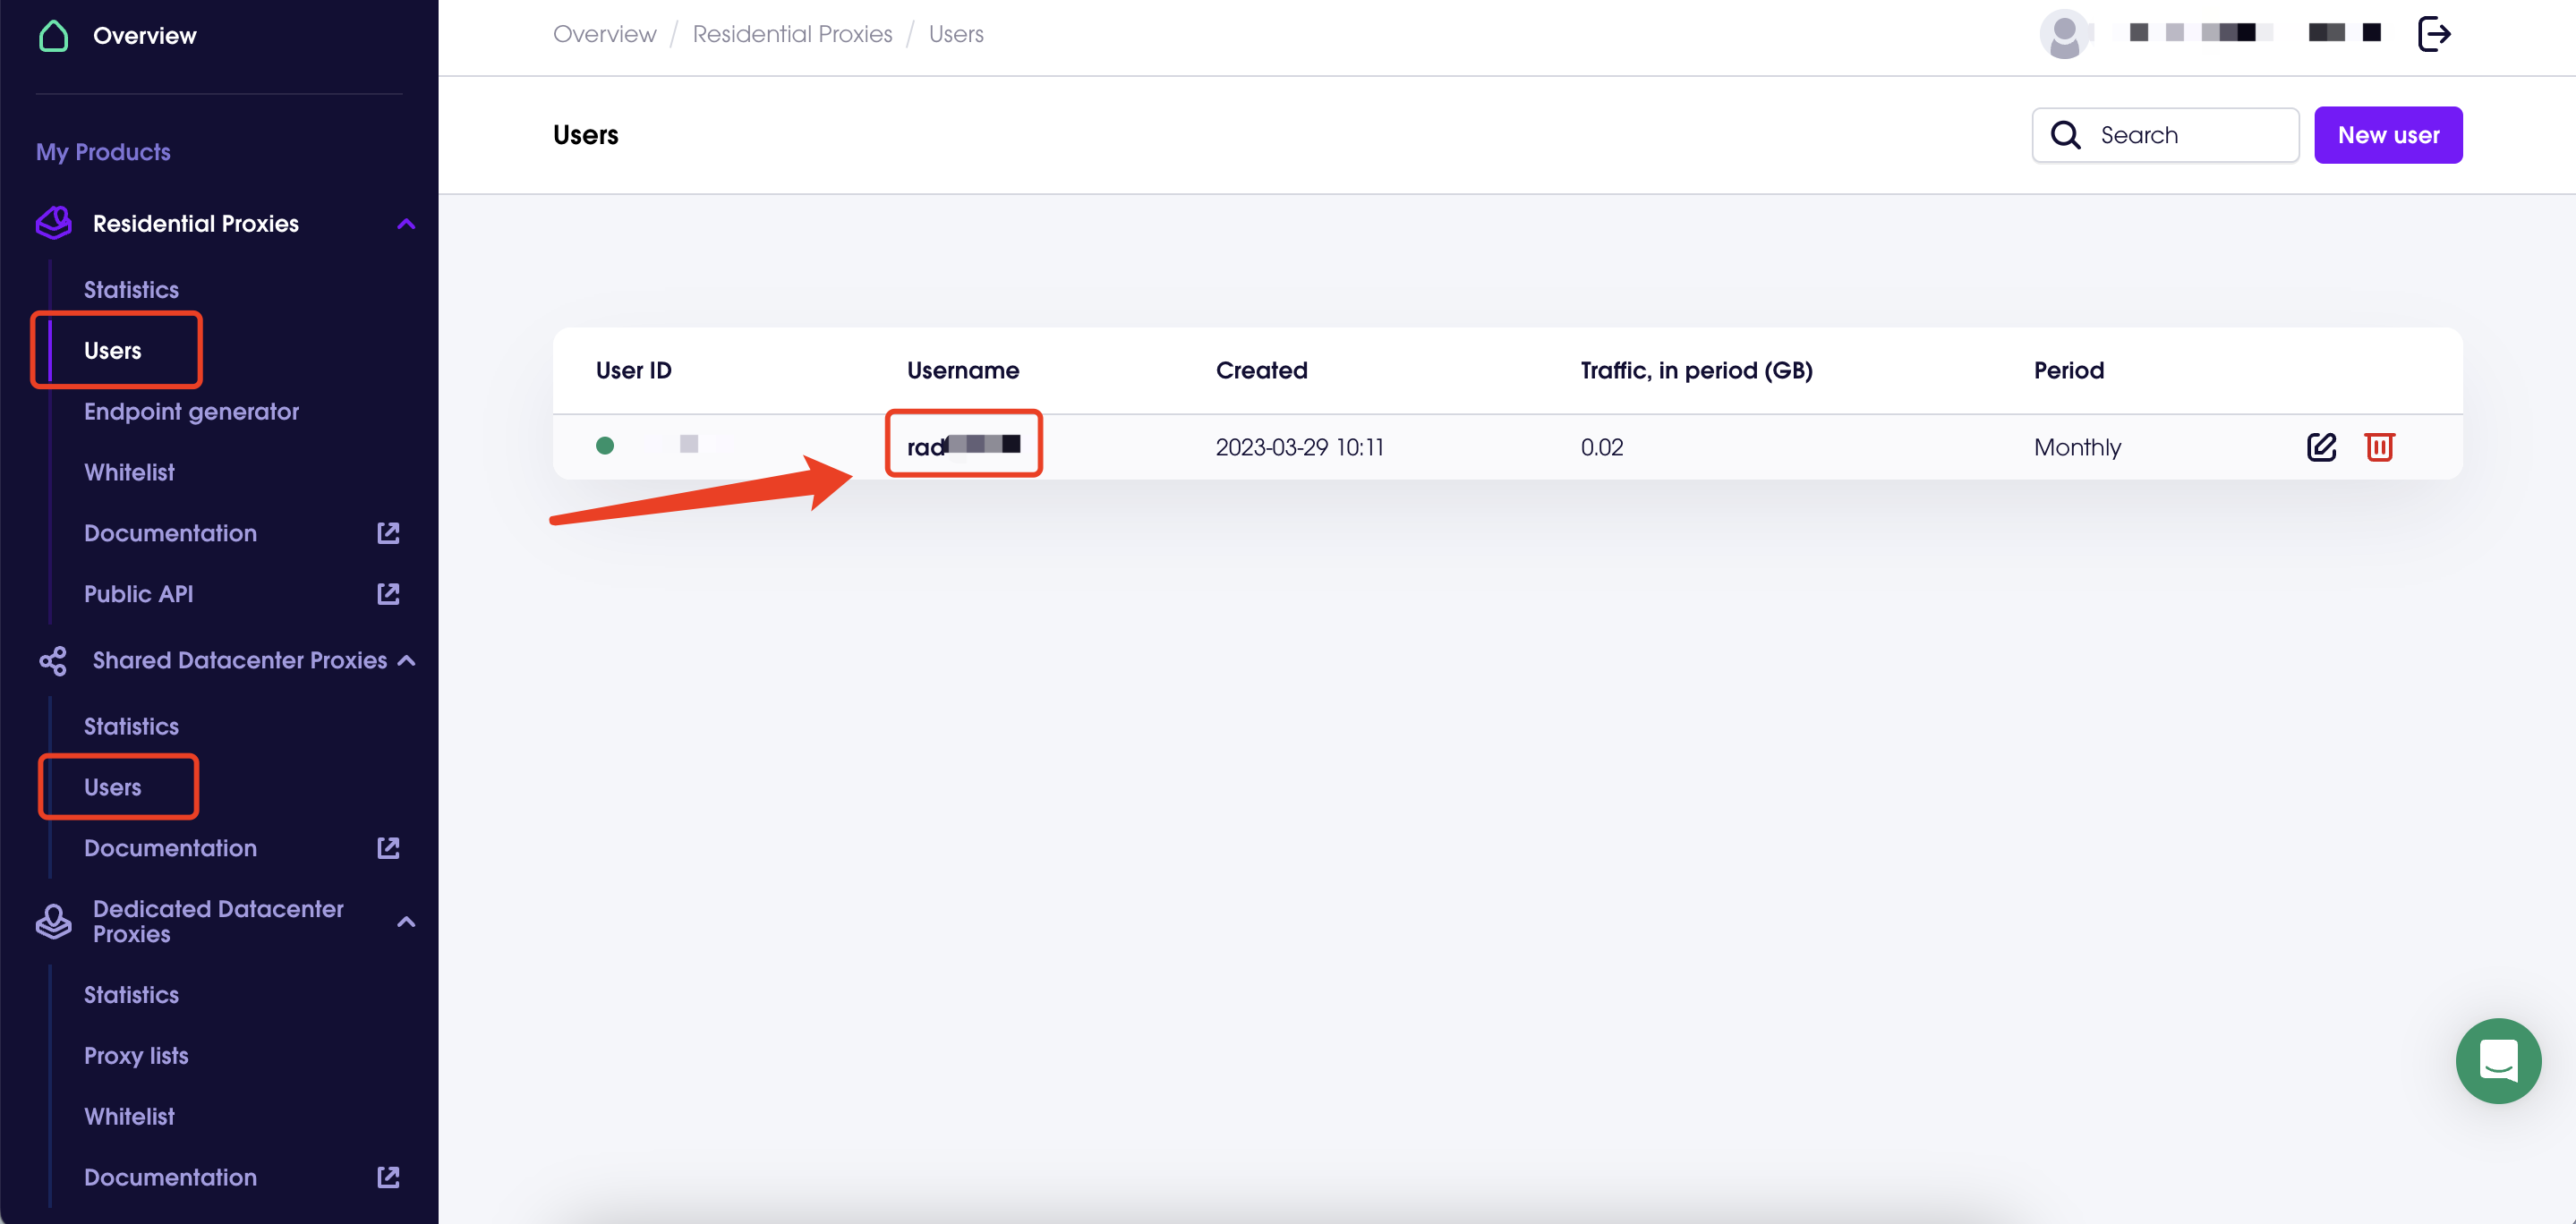
Task: Open the green chat support widget
Action: [2498, 1061]
